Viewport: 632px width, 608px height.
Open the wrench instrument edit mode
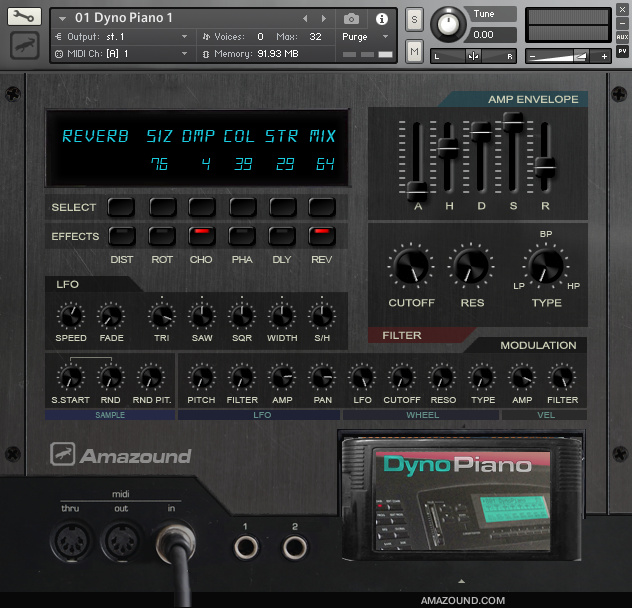(24, 17)
